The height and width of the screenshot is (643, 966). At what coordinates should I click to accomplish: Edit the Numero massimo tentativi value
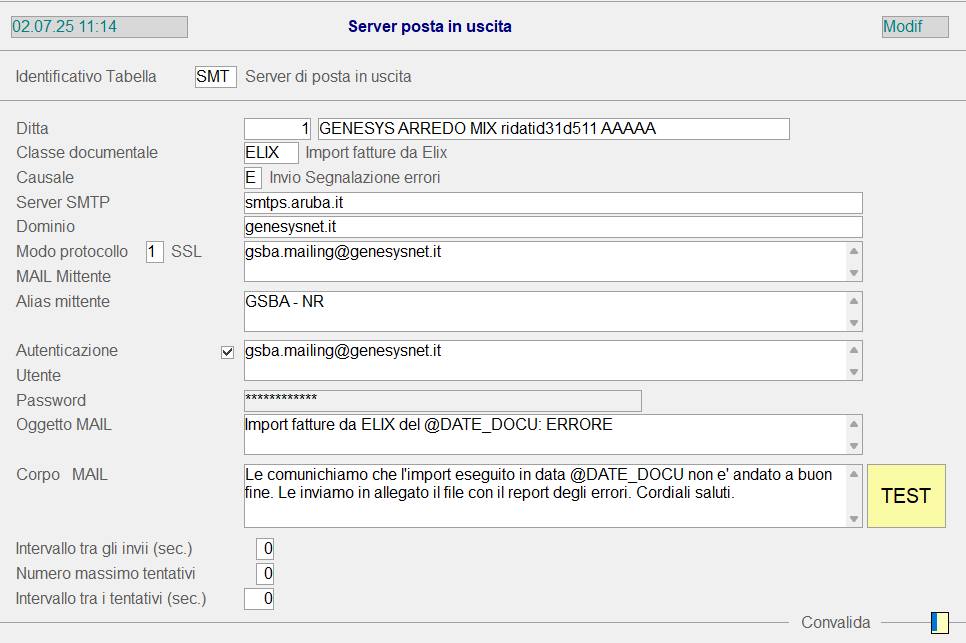[x=265, y=574]
